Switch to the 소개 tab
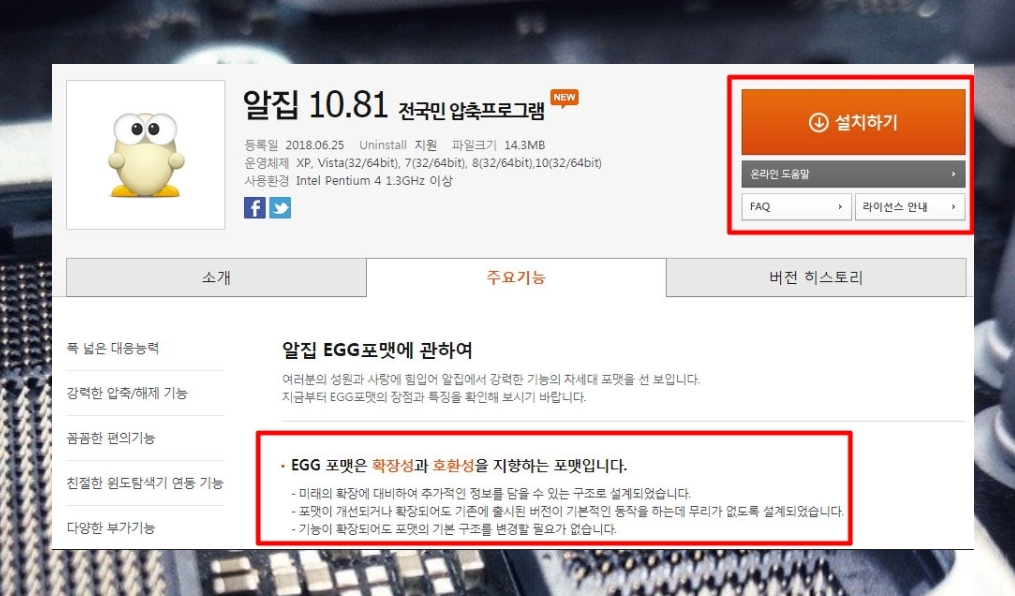 click(x=216, y=278)
